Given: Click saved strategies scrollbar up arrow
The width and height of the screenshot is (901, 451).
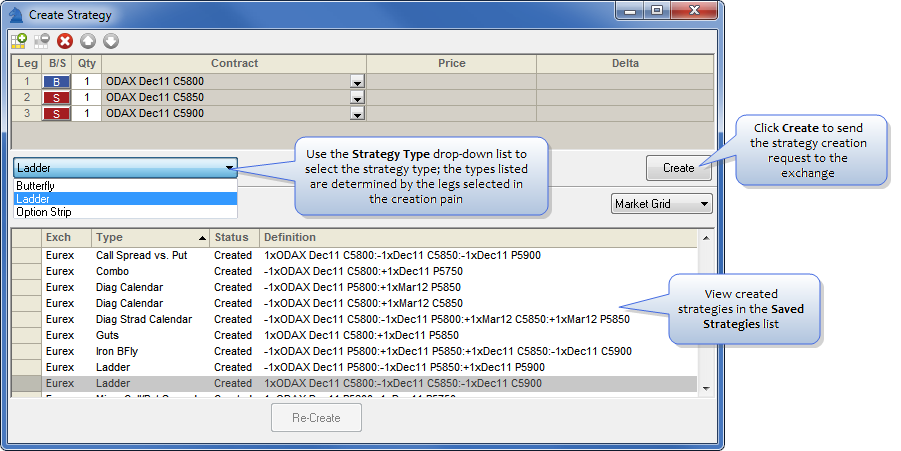Looking at the screenshot, I should click(x=706, y=238).
